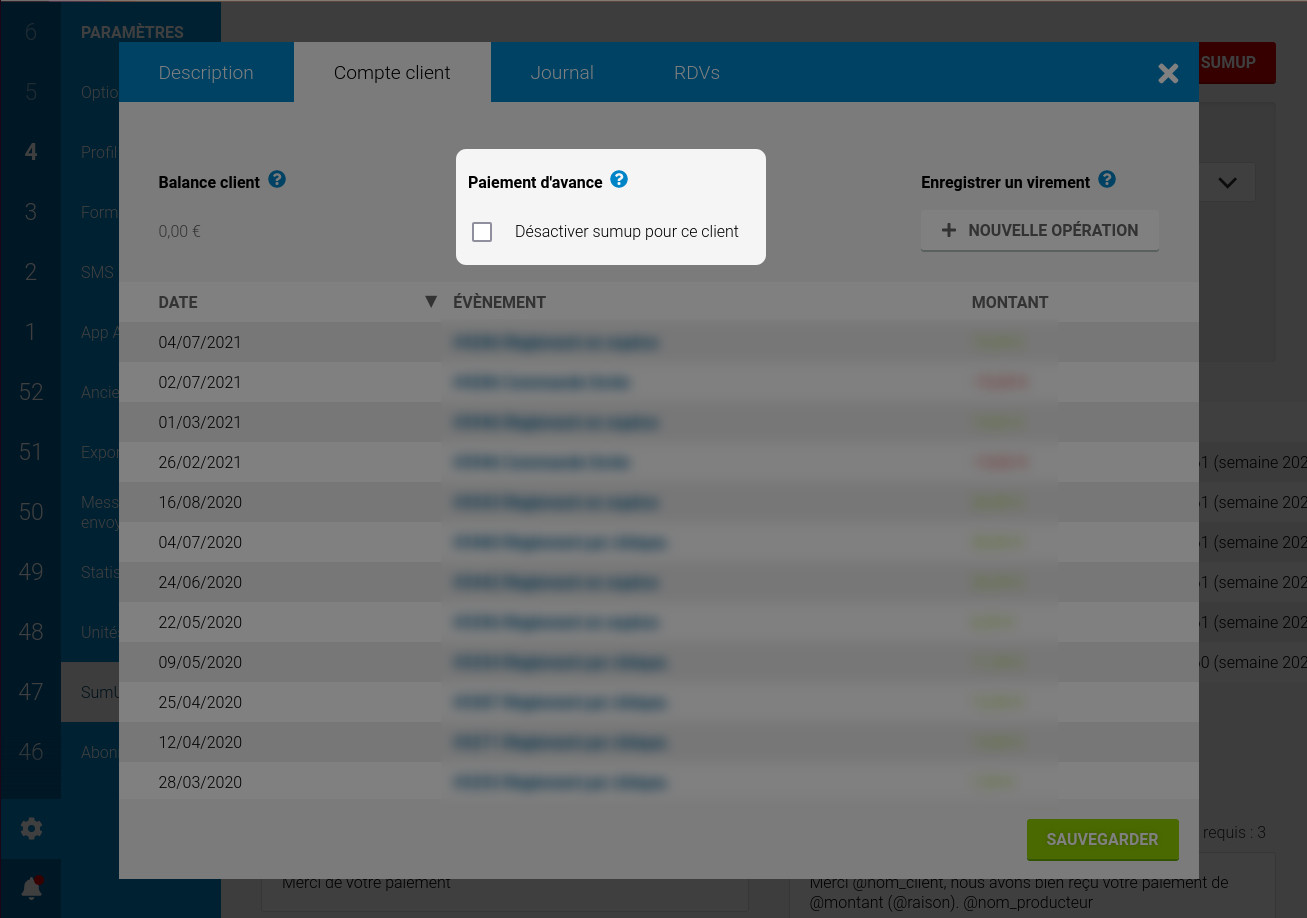
Task: Expand the dropdown chevron behind the dialog
Action: [1227, 183]
